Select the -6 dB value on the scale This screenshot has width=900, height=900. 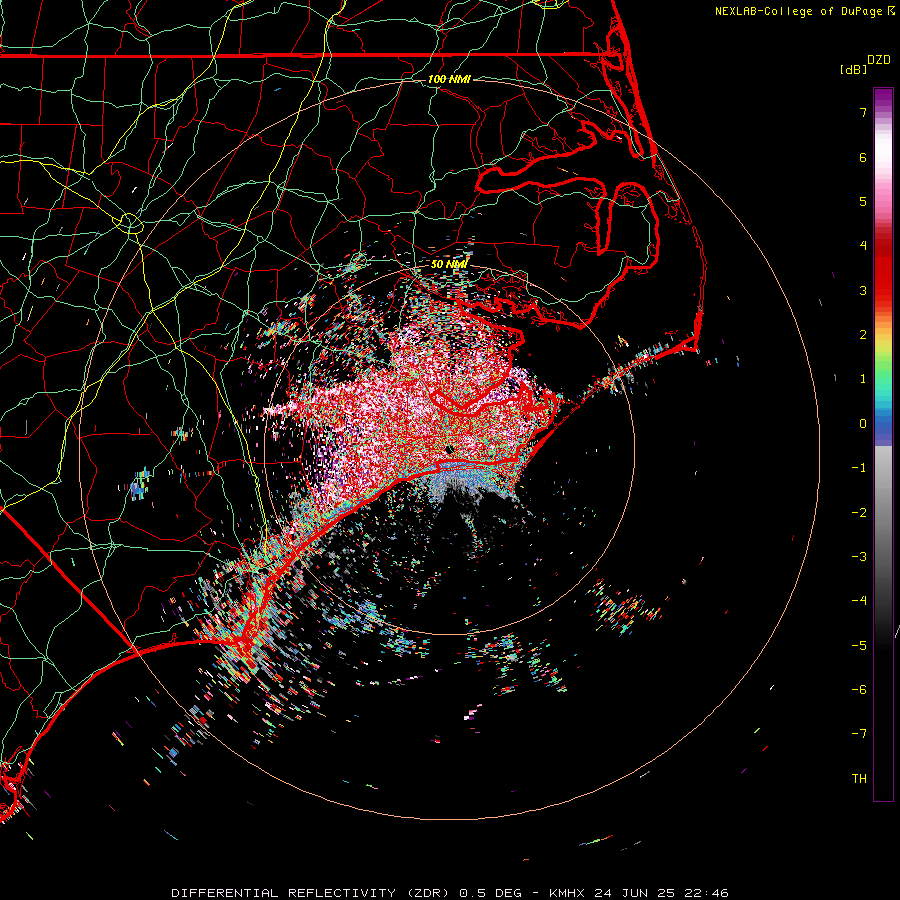(859, 690)
